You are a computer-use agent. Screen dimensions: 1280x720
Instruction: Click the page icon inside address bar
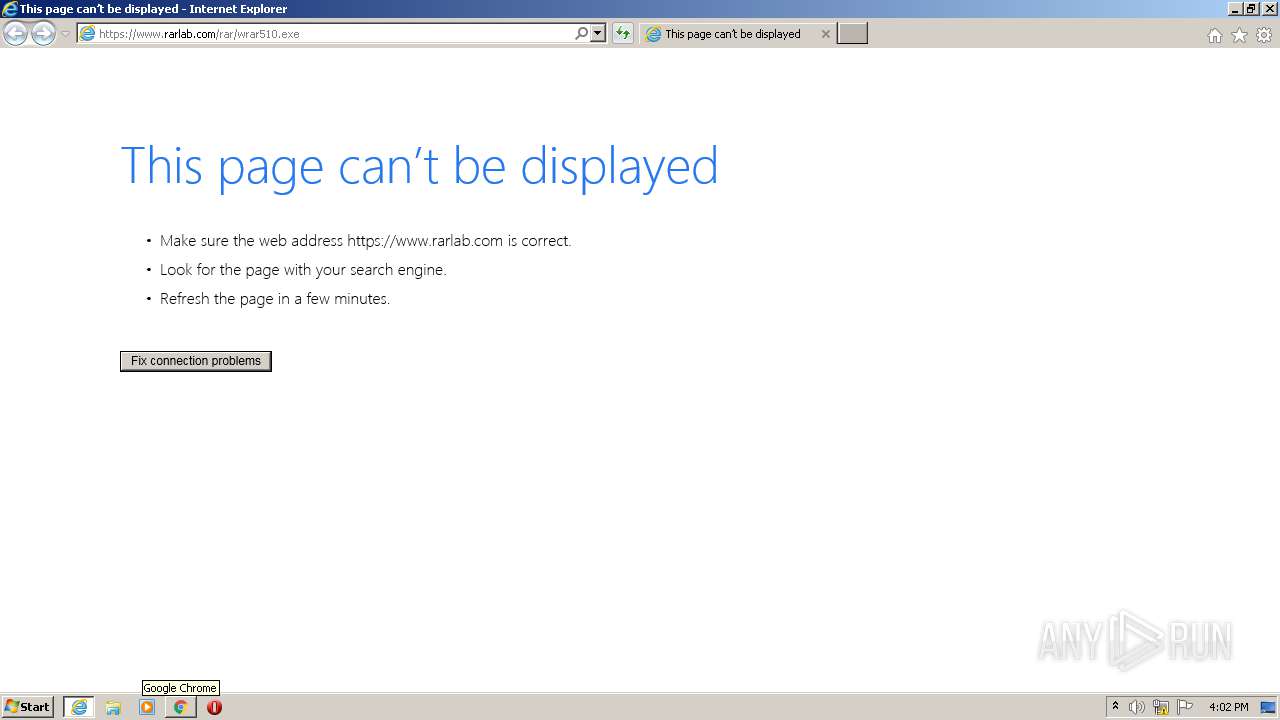tap(87, 34)
